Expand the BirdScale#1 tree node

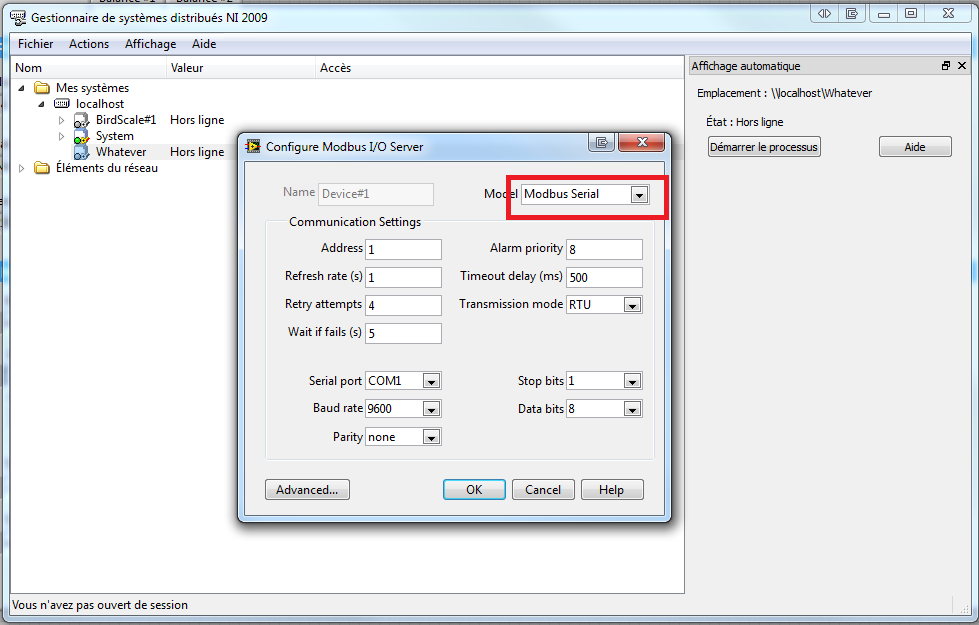point(61,120)
